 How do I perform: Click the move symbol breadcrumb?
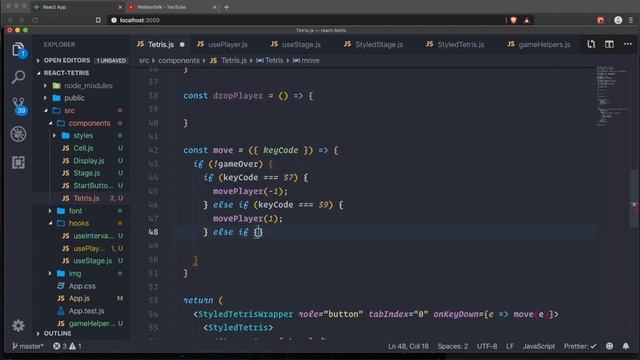[306, 60]
